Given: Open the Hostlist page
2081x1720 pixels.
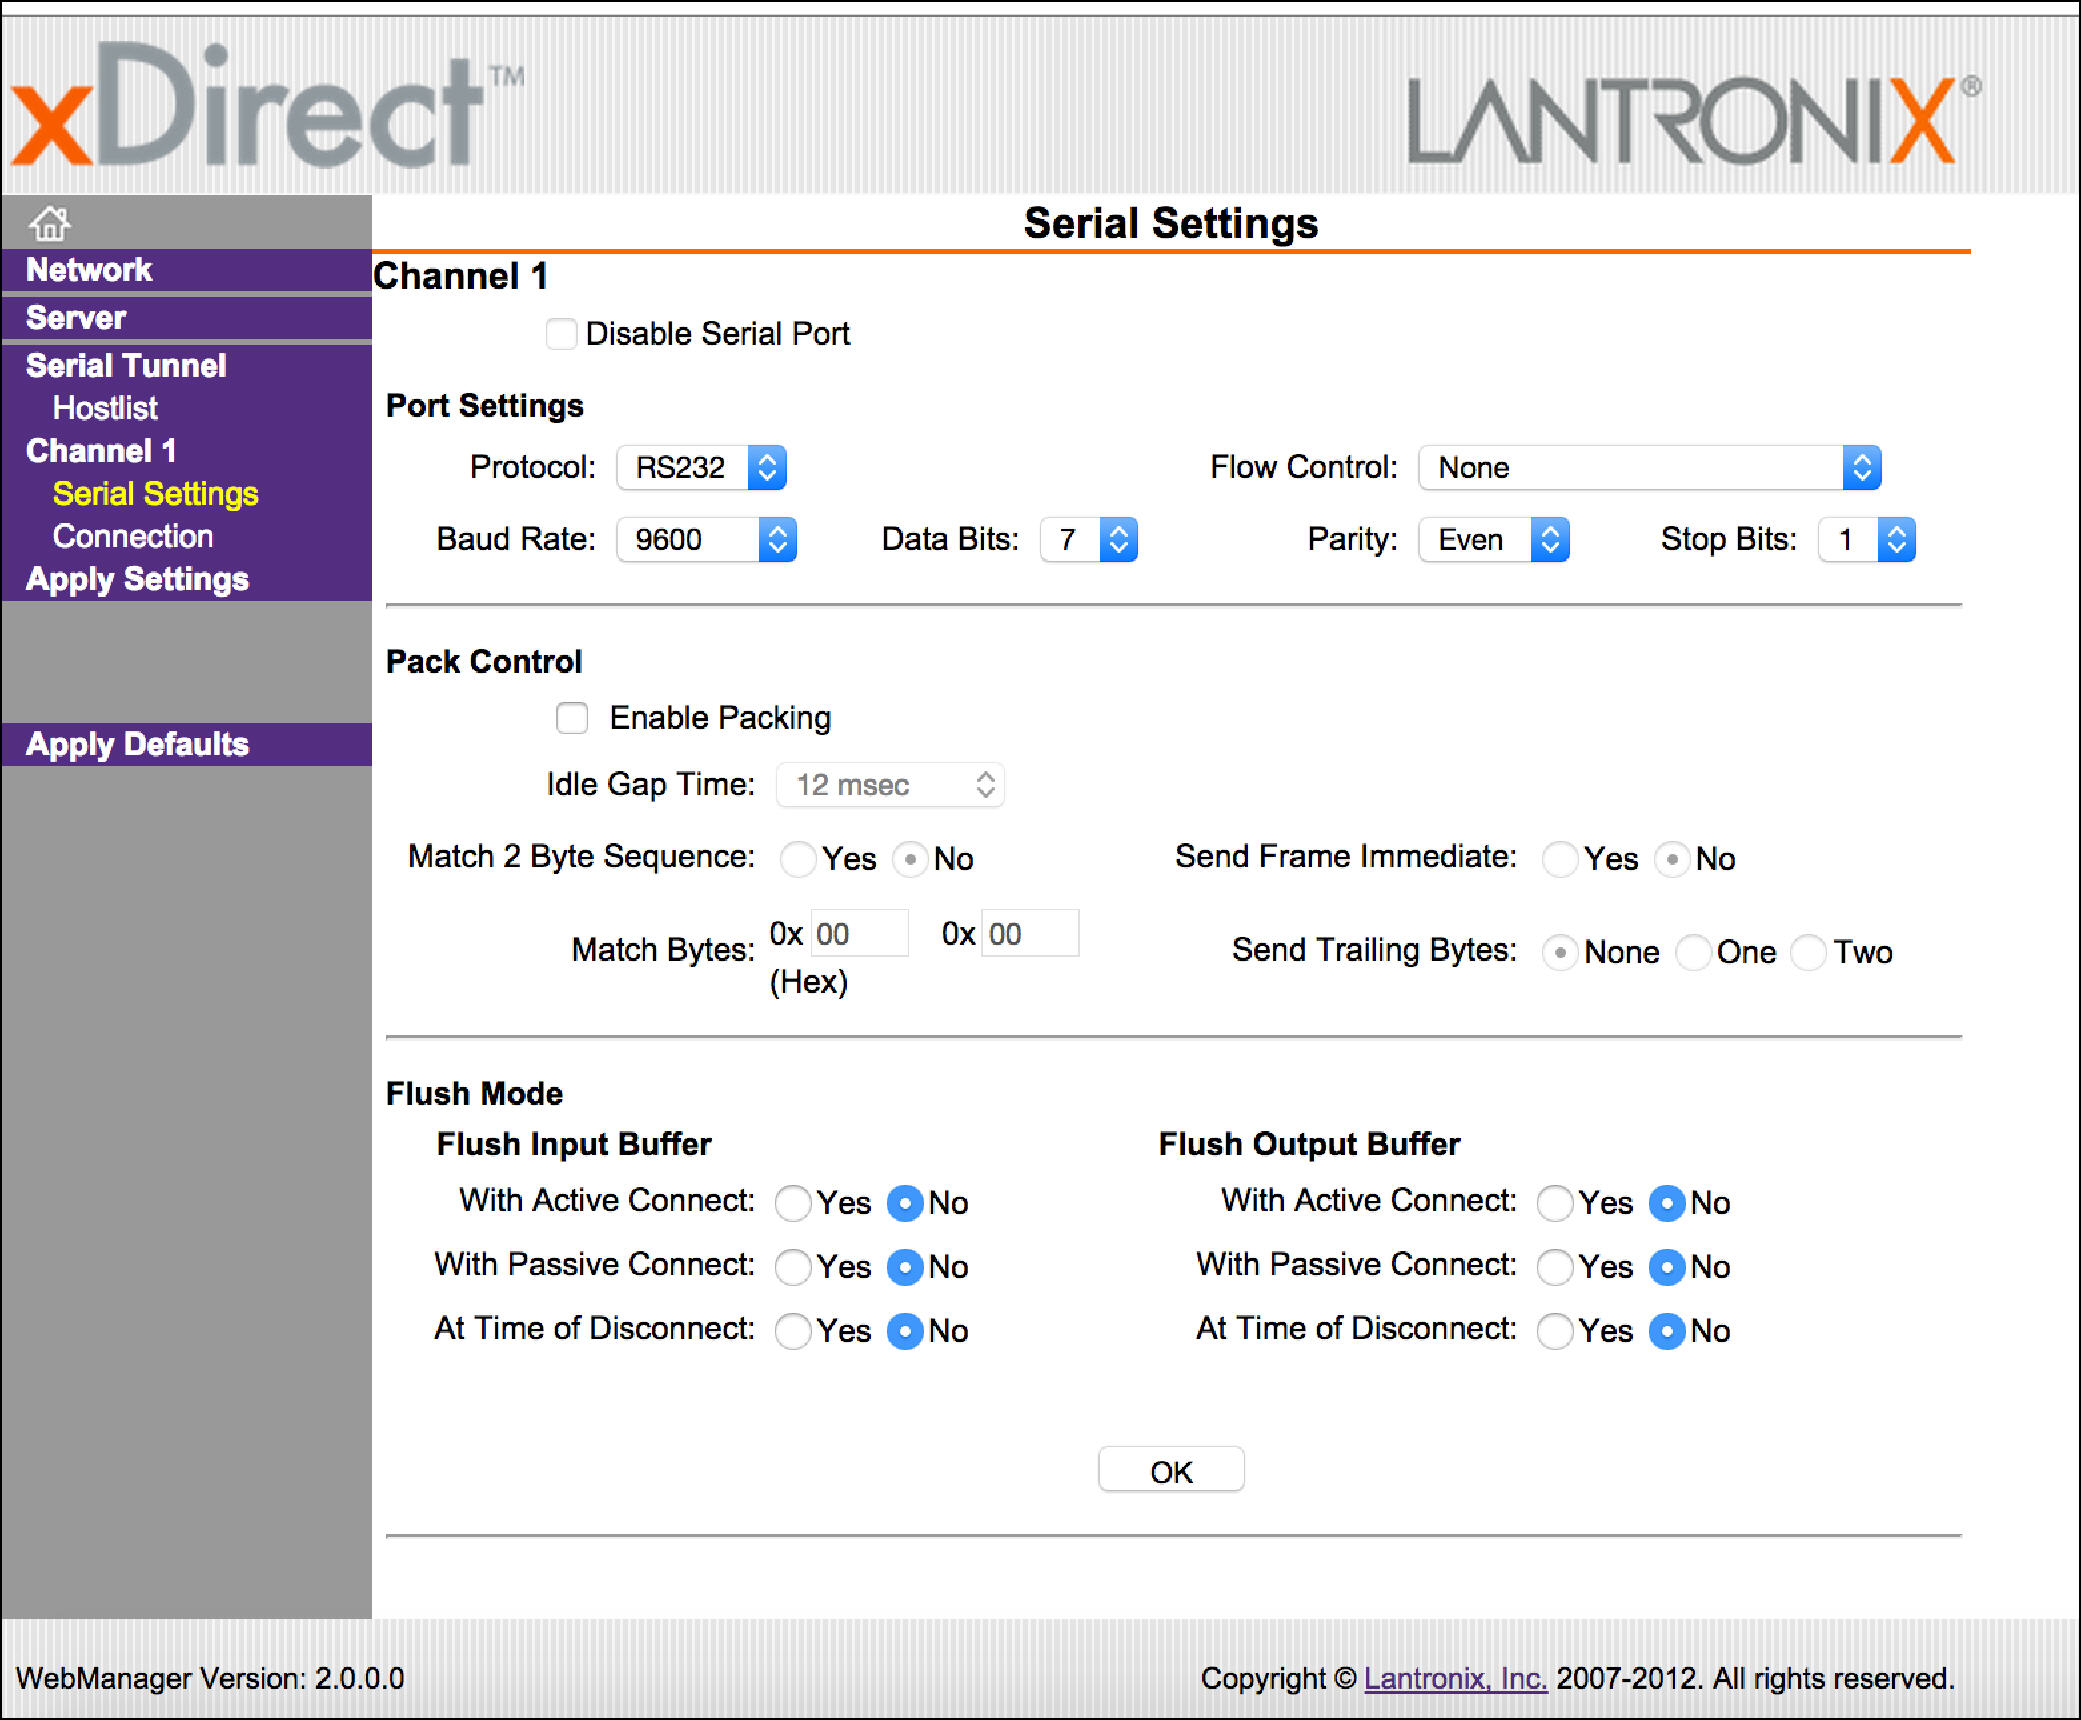Looking at the screenshot, I should tap(105, 408).
